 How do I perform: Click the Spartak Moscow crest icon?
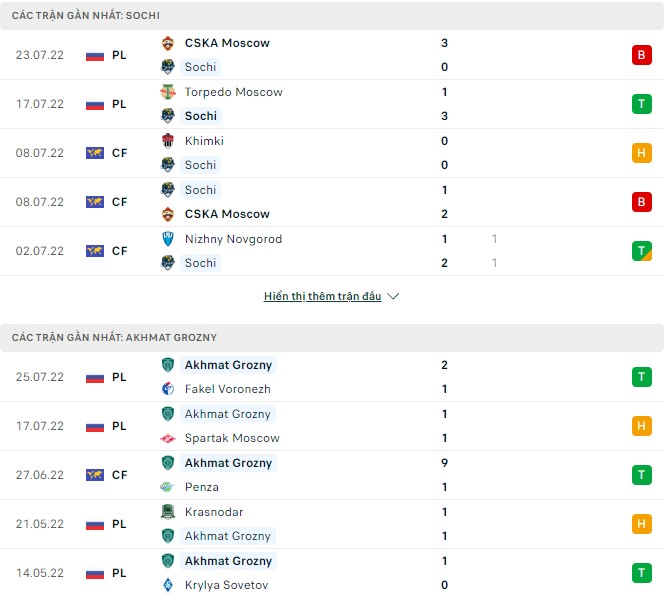click(168, 438)
